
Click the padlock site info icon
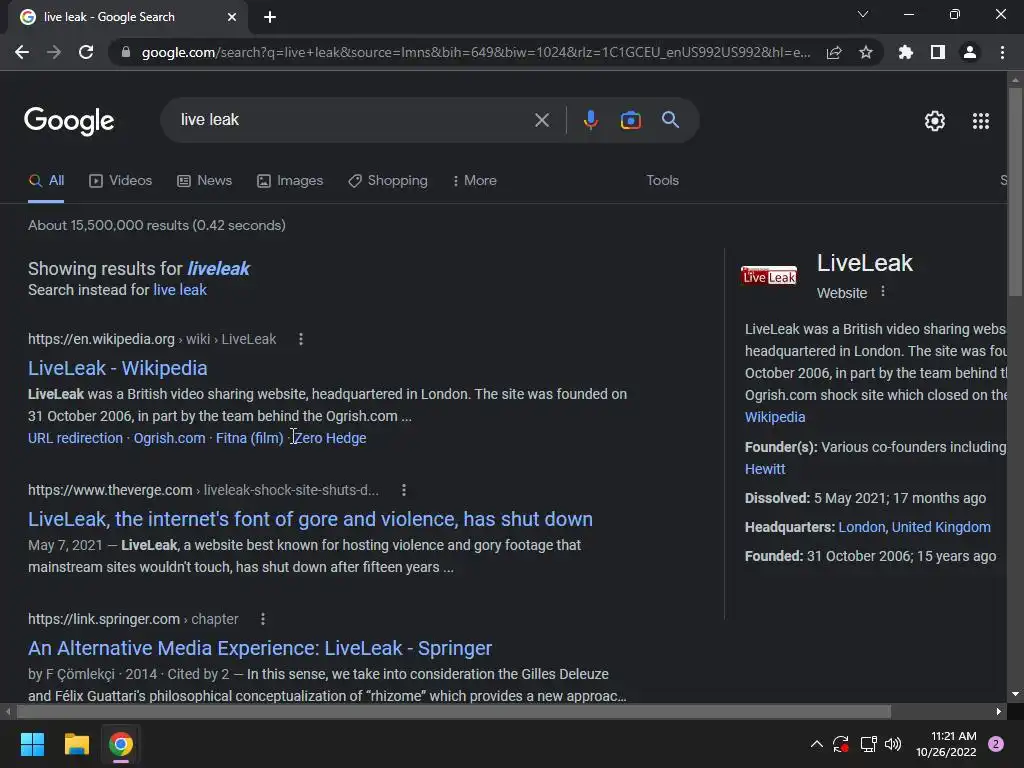click(x=126, y=52)
